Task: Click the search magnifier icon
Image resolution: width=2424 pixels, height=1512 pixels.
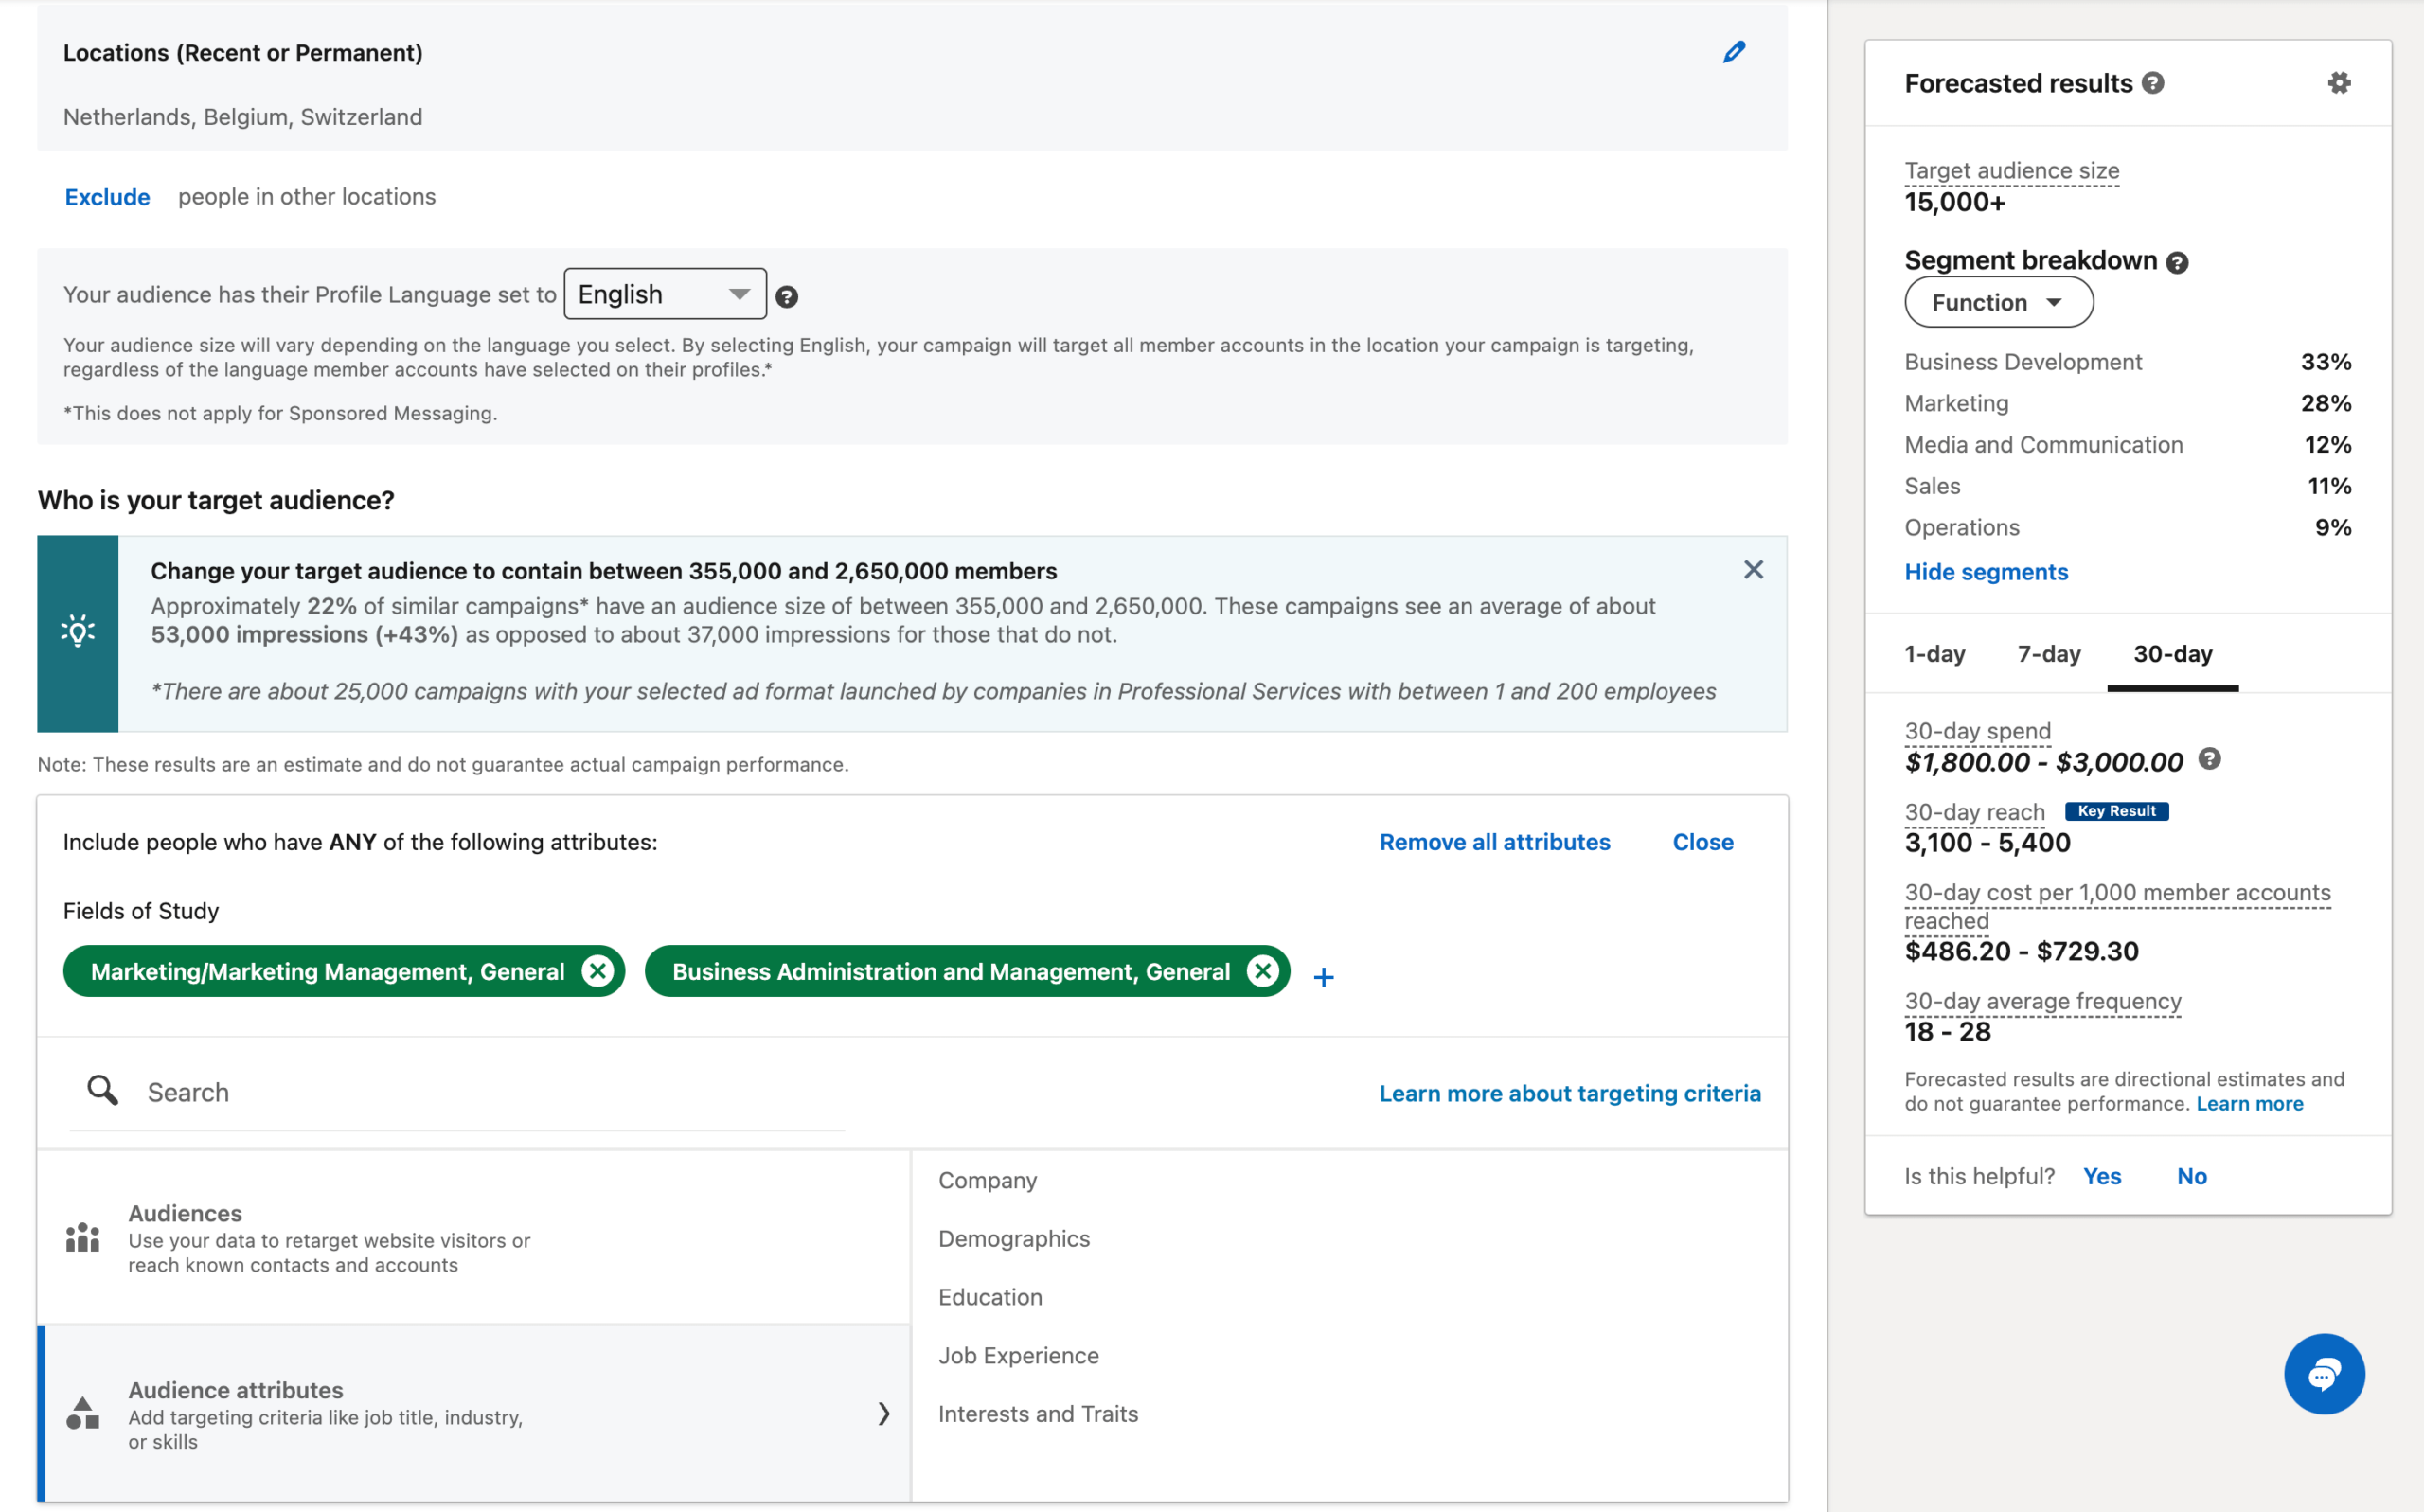Action: pos(102,1091)
